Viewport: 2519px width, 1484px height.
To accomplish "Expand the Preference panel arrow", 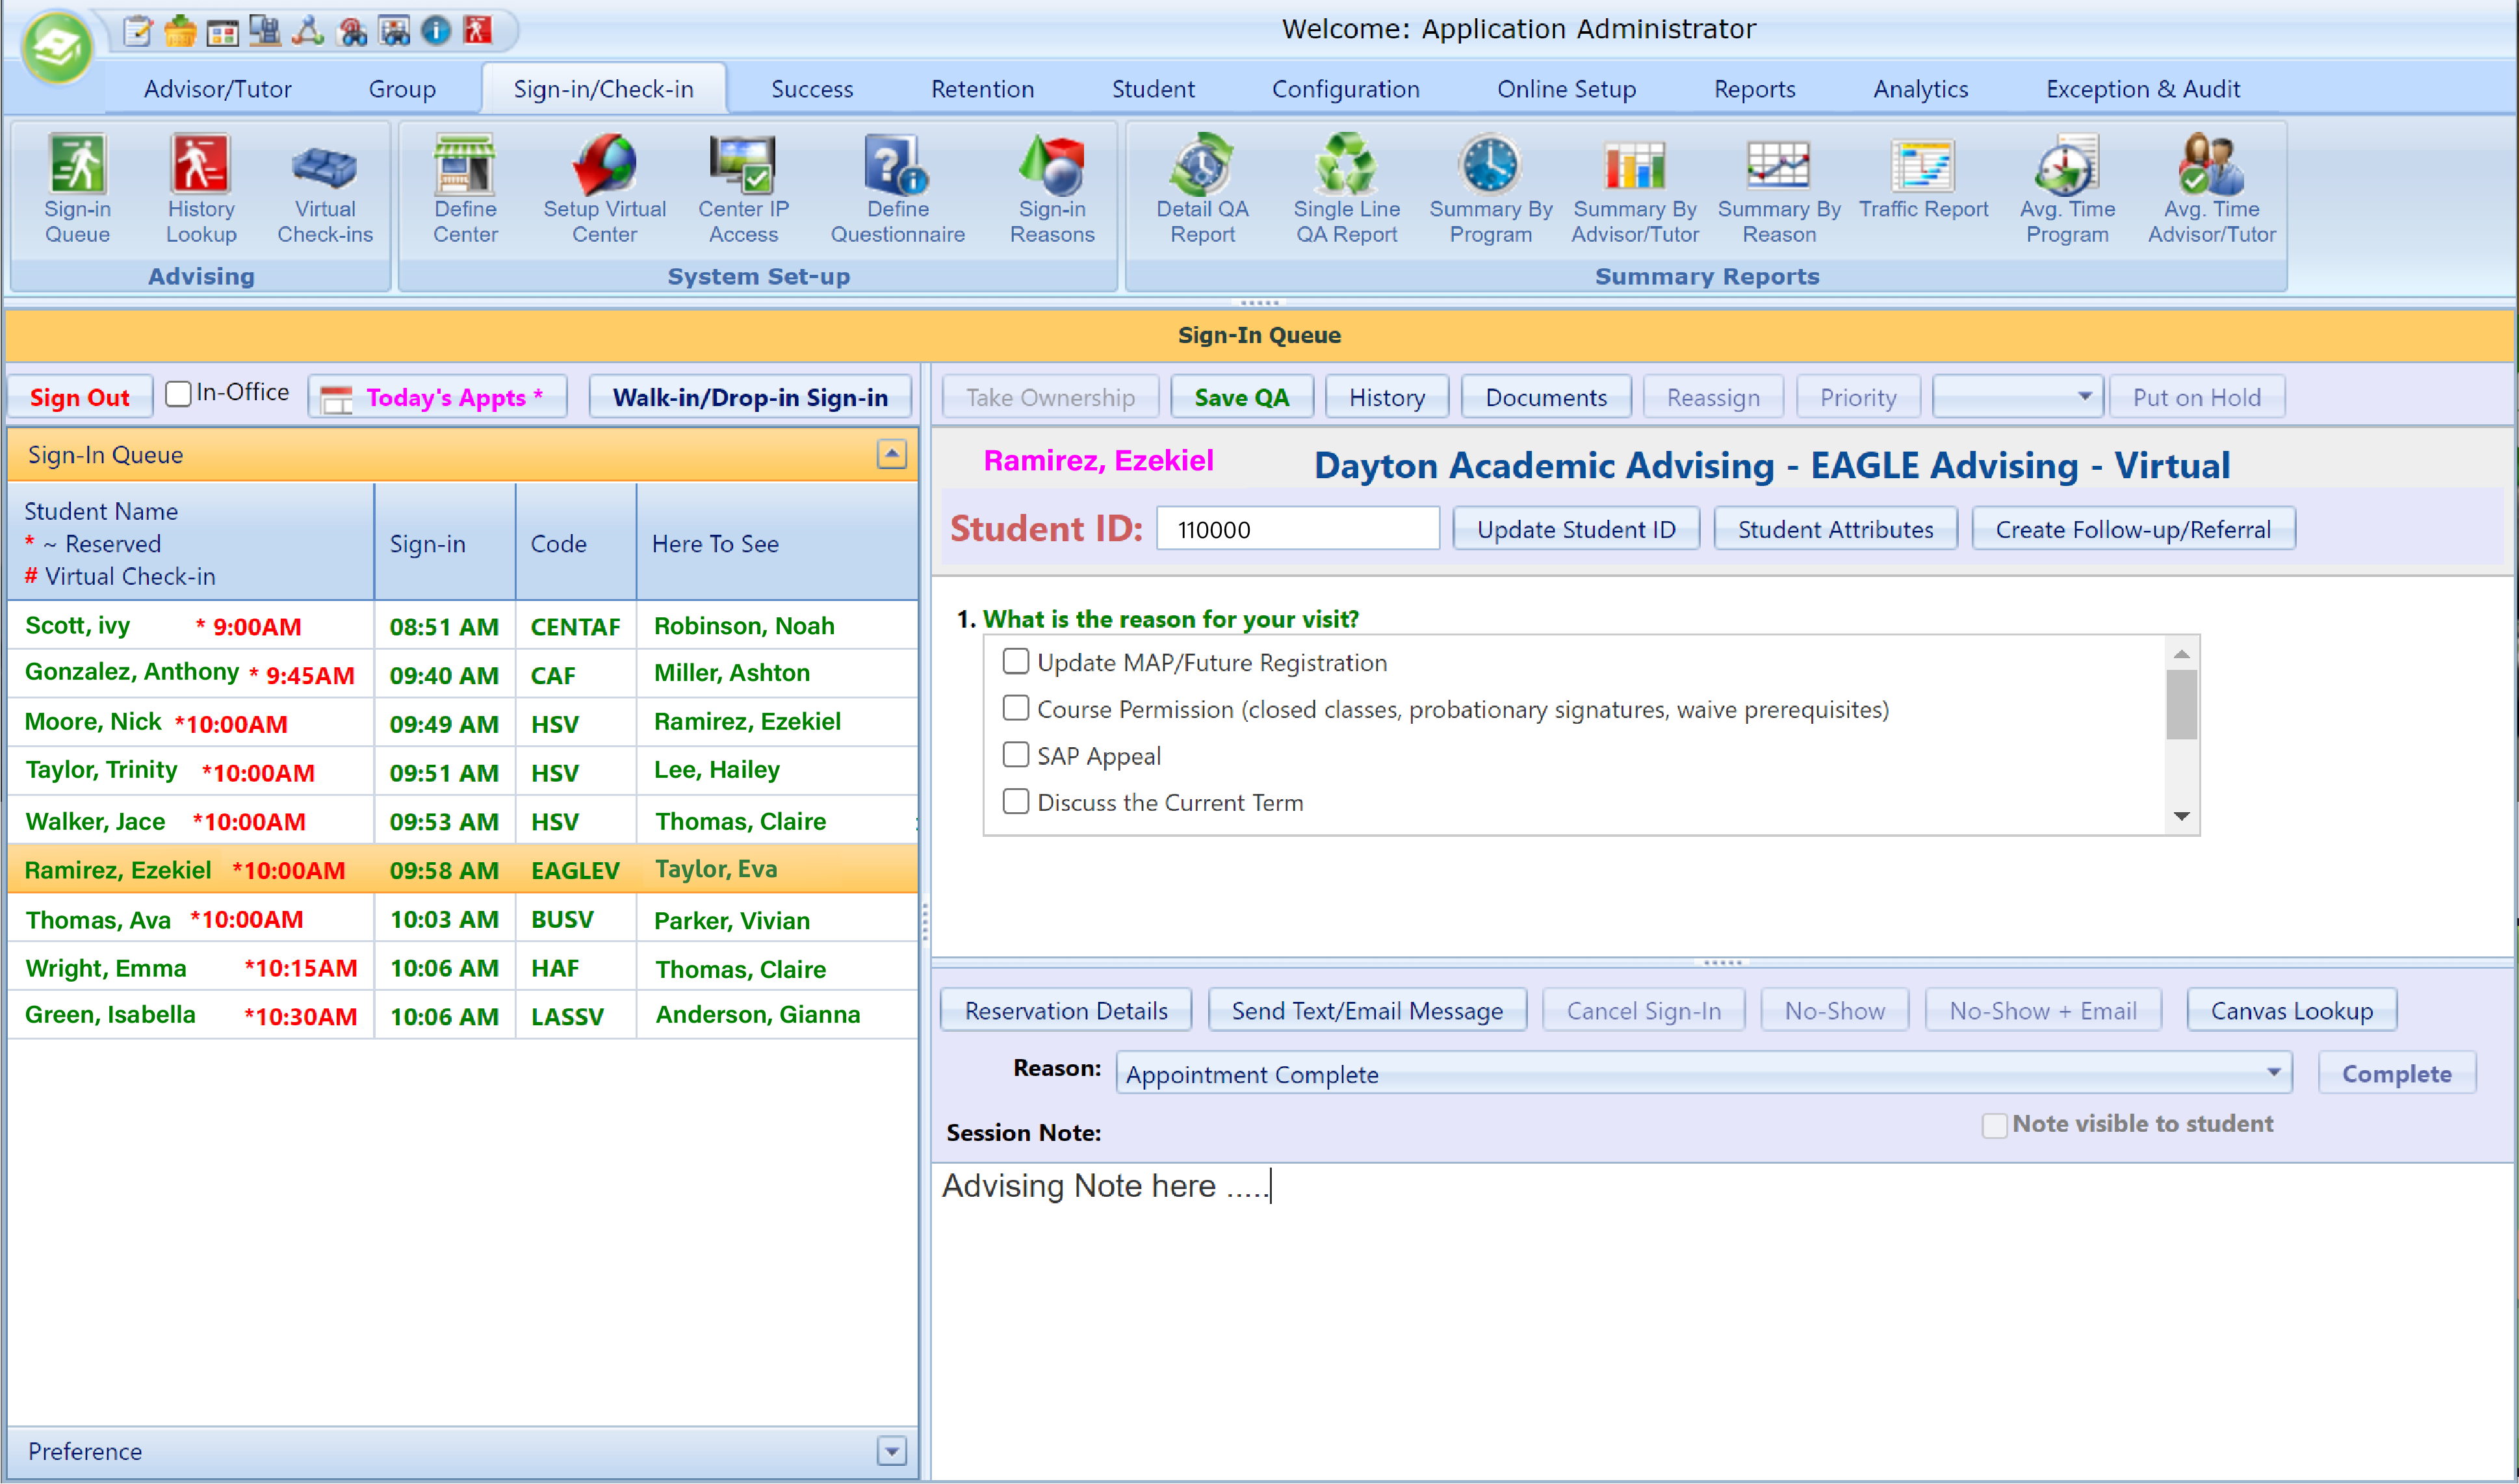I will [x=891, y=1450].
